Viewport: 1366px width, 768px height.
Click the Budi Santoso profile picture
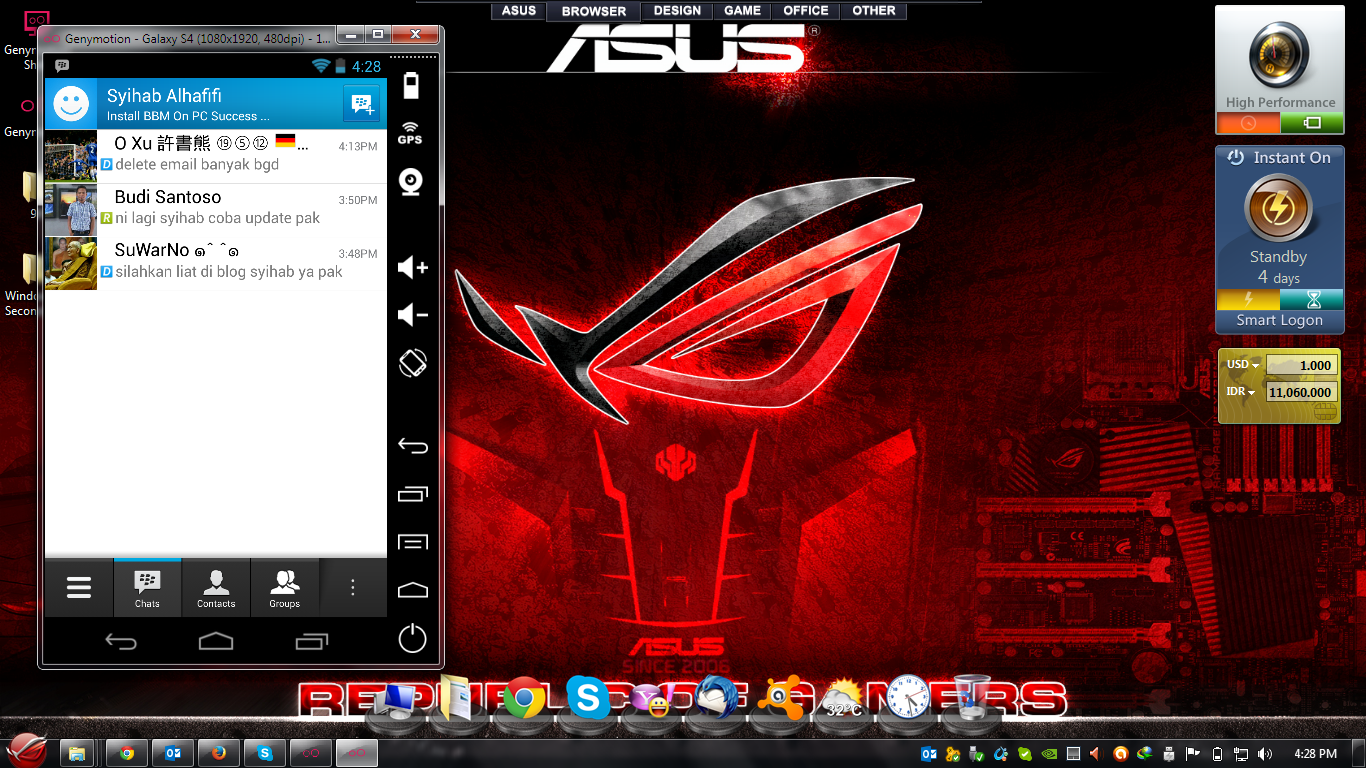click(71, 210)
